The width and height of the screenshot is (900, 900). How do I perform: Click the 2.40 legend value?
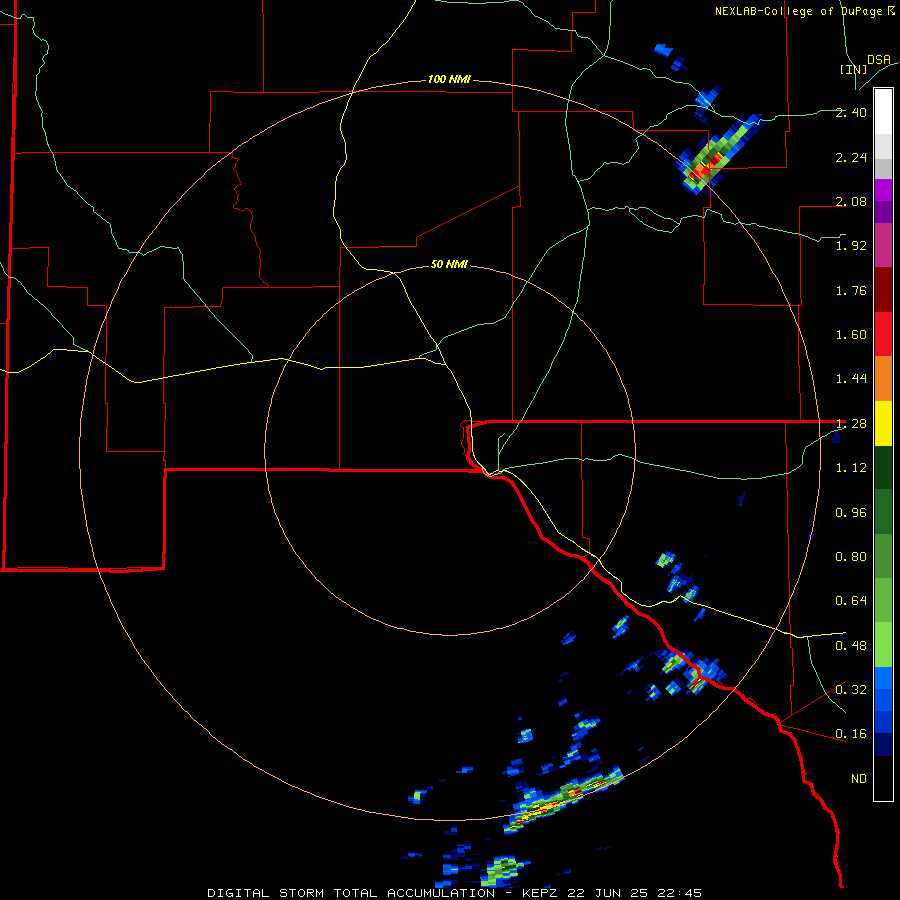851,112
